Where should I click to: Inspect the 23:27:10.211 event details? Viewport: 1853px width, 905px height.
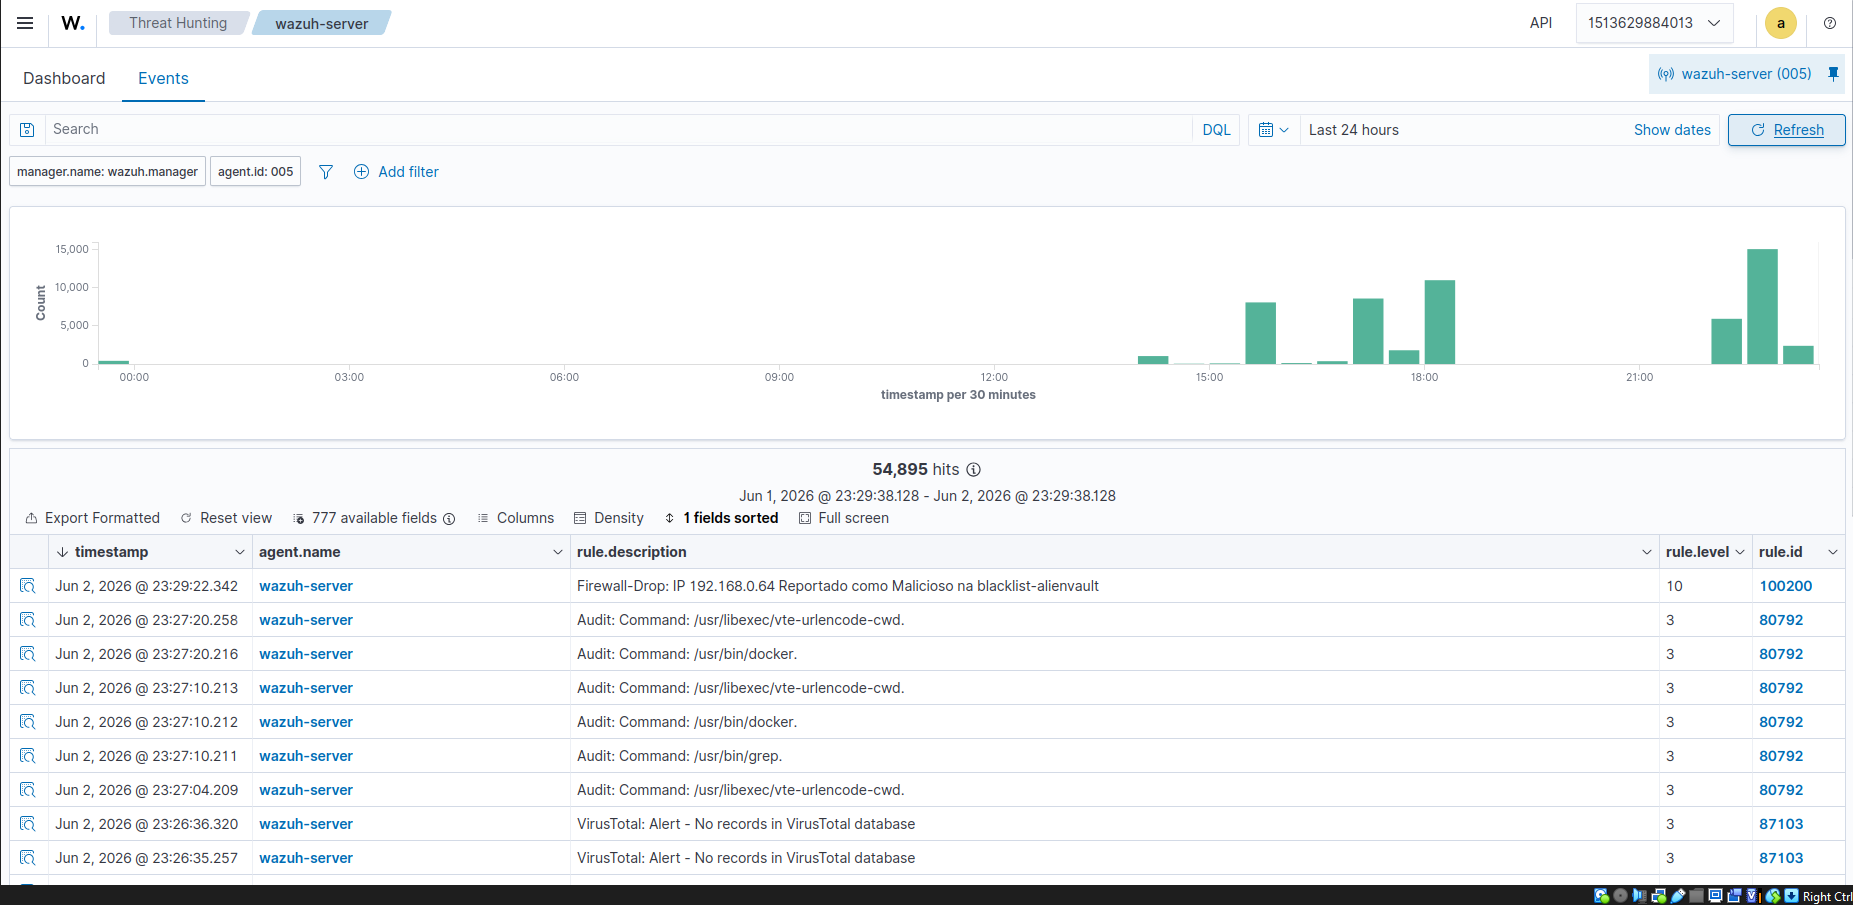pyautogui.click(x=28, y=756)
